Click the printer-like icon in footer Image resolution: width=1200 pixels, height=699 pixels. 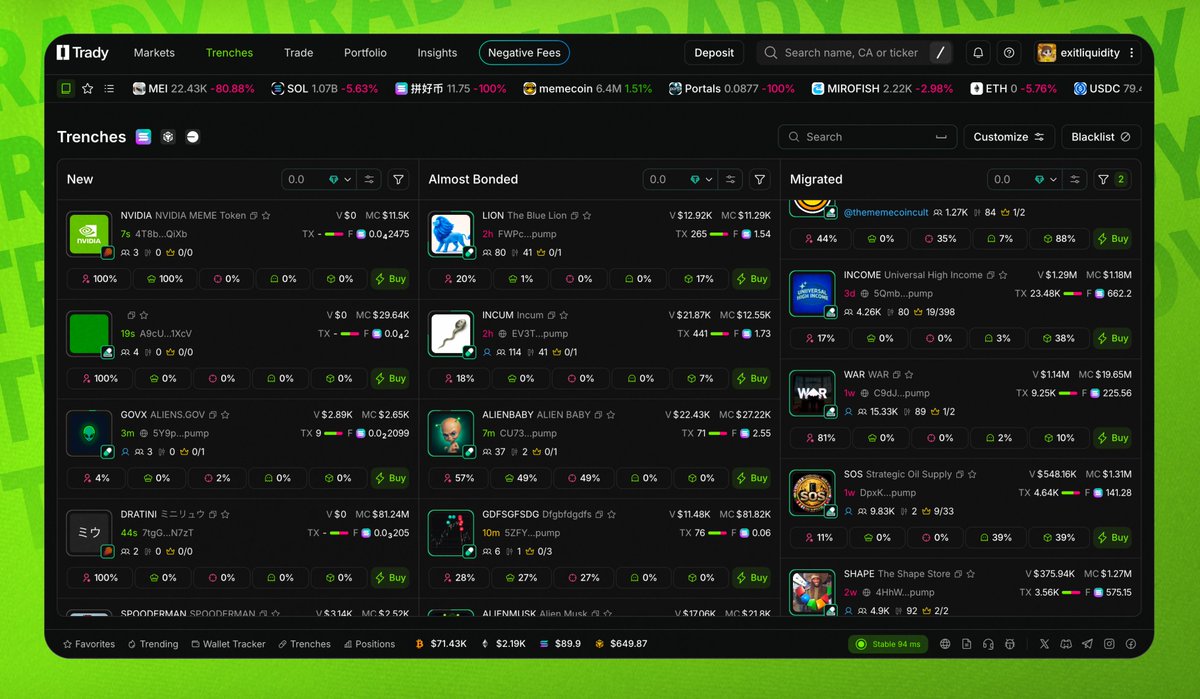pos(1010,644)
